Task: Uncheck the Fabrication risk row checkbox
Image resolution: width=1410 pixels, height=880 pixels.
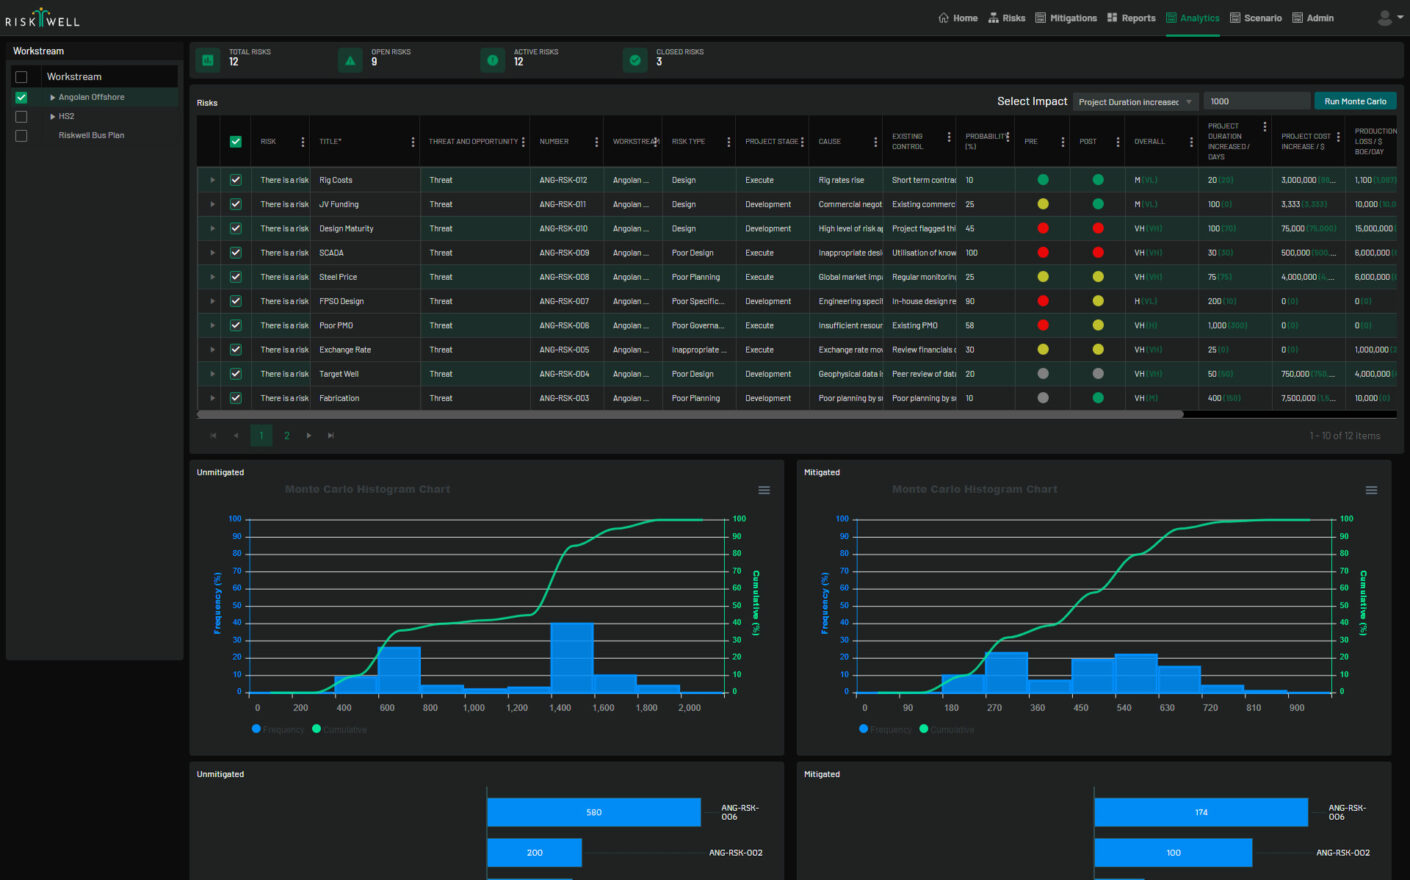Action: (236, 398)
